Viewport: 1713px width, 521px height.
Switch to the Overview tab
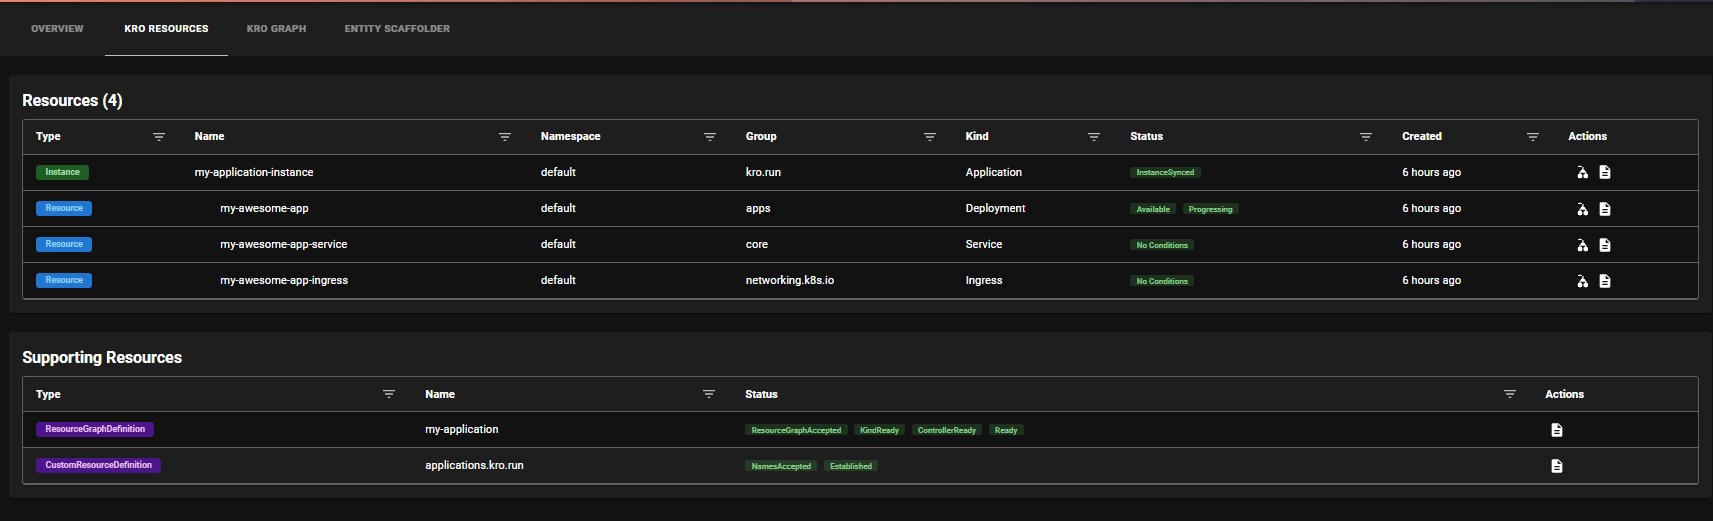(57, 29)
